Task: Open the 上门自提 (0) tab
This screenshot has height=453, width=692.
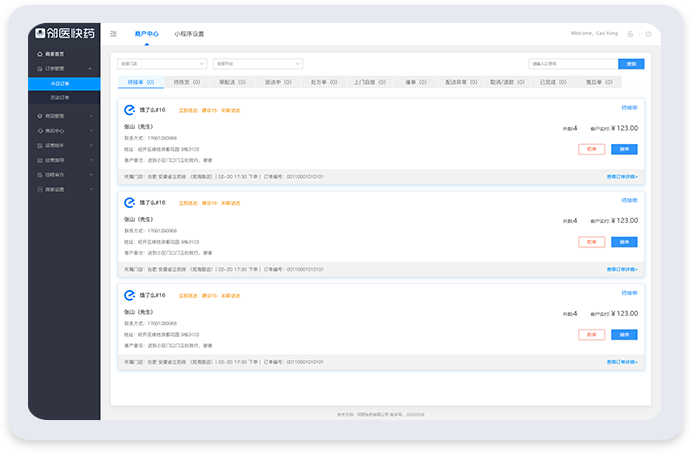Action: [x=370, y=82]
